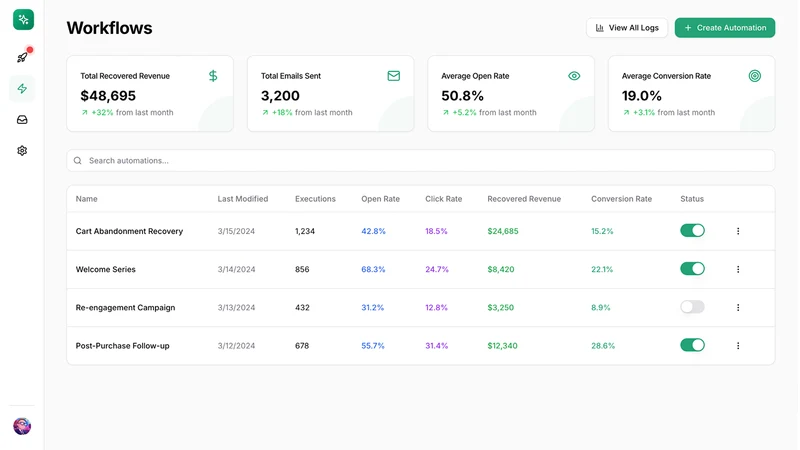800x450 pixels.
Task: Select the lightning bolt workflows icon
Action: coord(22,88)
